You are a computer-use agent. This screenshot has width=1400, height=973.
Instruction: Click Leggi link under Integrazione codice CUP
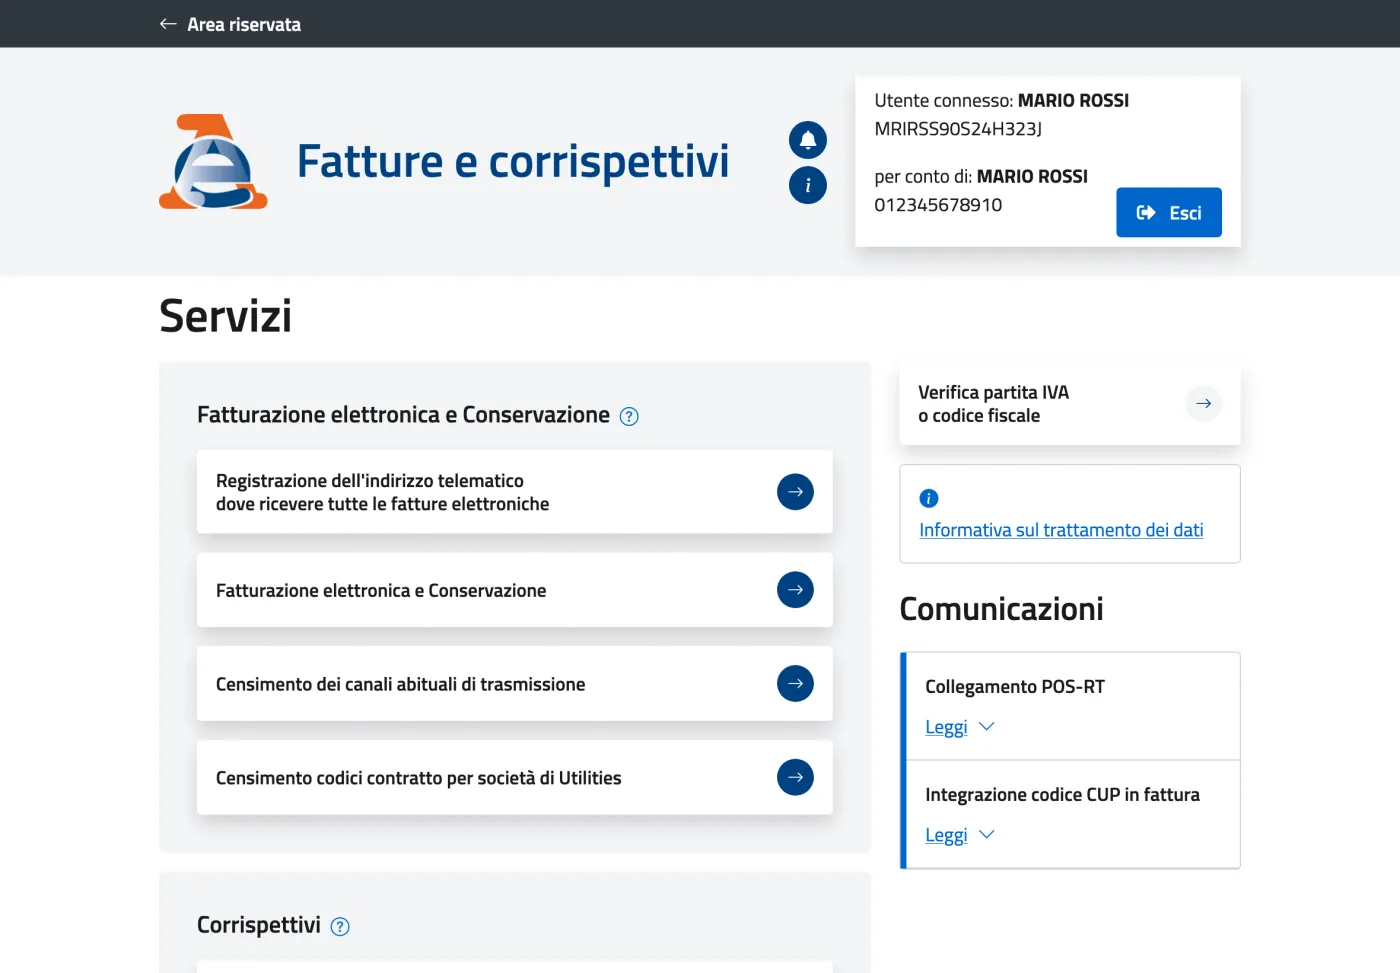coord(946,835)
